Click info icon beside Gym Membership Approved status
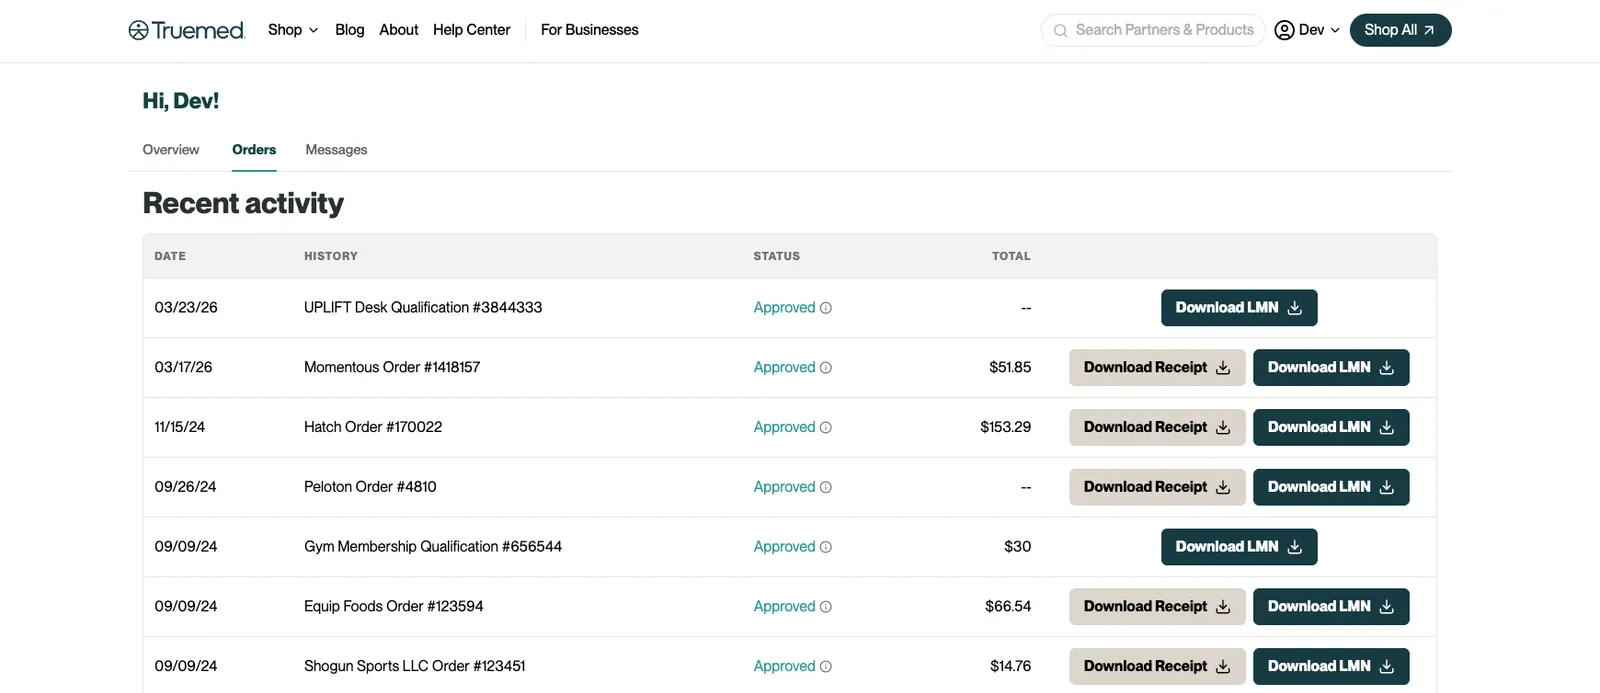Screen dimensions: 1600x693 pyautogui.click(x=826, y=547)
